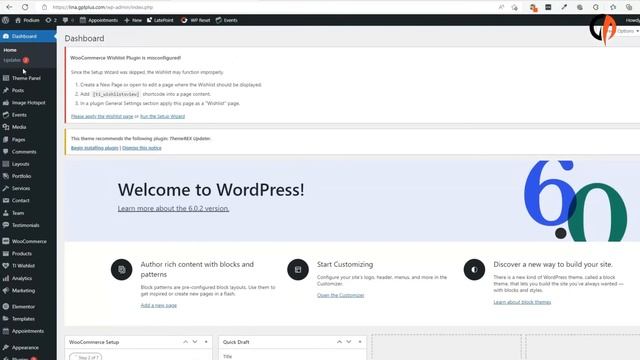Click 'Please apply the Wishlist page' link
640x360 pixels.
tap(102, 116)
